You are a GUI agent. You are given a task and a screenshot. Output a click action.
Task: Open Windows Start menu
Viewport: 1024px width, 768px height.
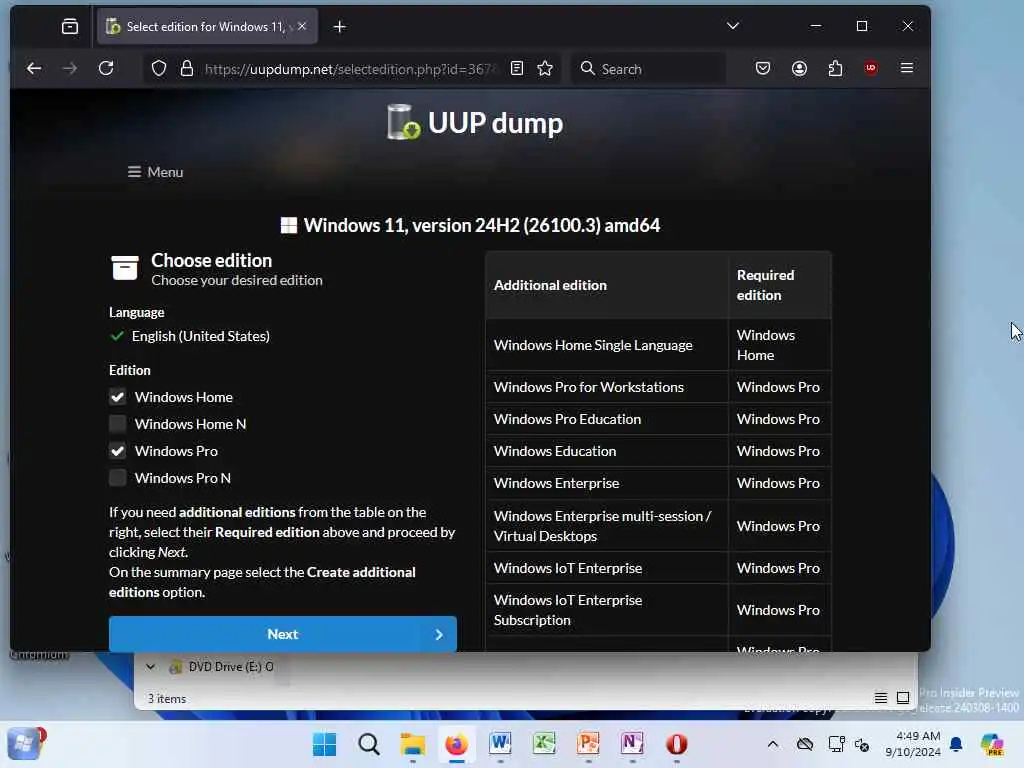[x=325, y=744]
